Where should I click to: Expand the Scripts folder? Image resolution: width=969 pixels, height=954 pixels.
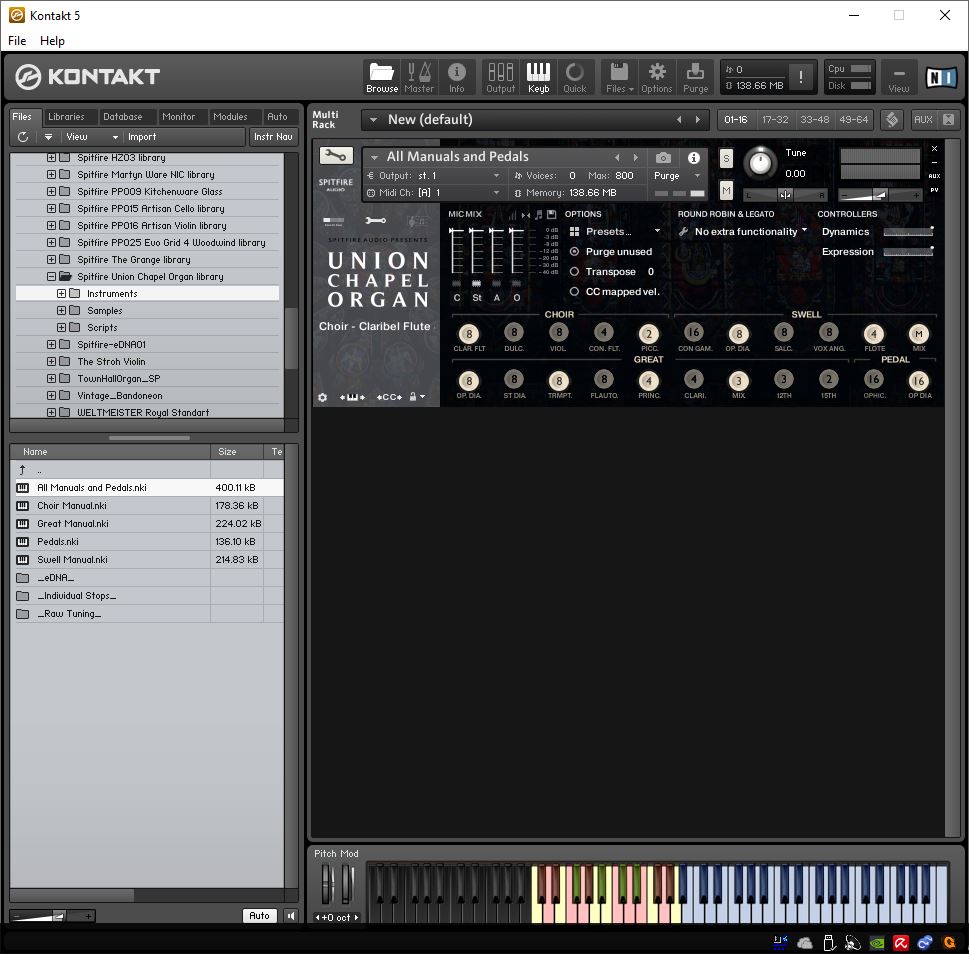click(61, 327)
